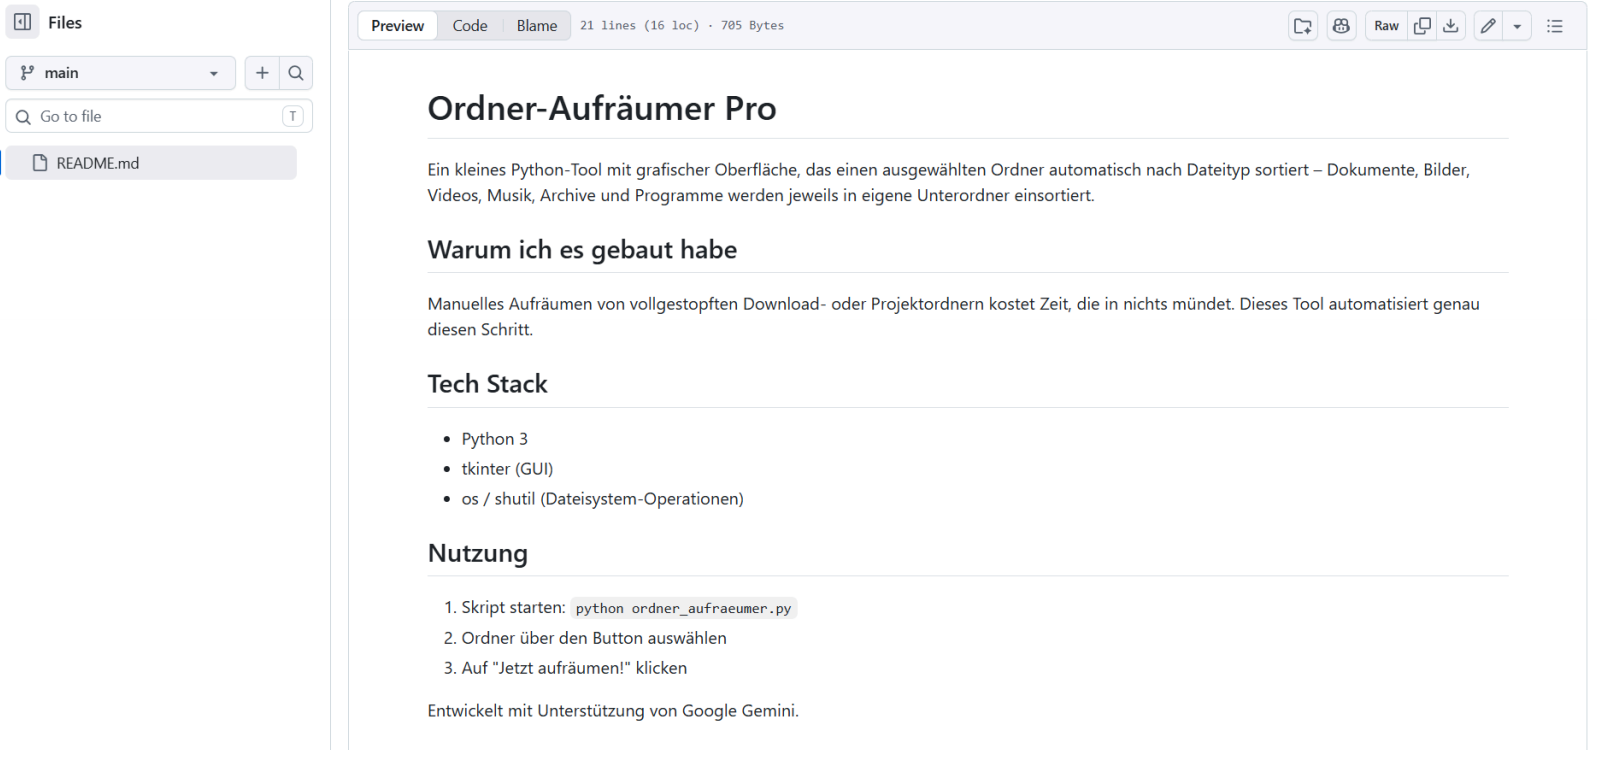Copy the raw file contents
1597x762 pixels.
(1422, 26)
